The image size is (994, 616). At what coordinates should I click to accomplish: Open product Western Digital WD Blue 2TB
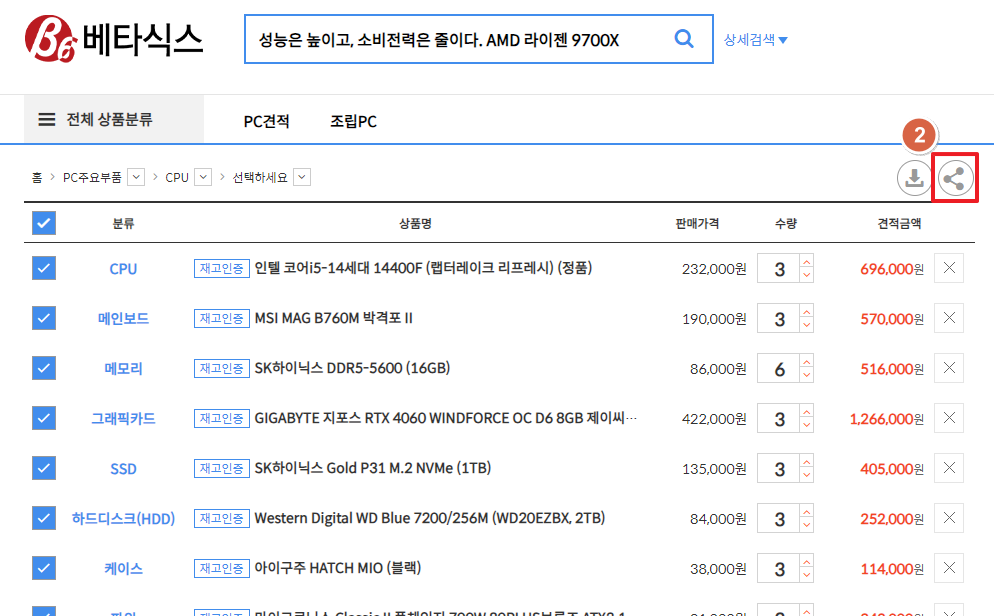tap(429, 518)
